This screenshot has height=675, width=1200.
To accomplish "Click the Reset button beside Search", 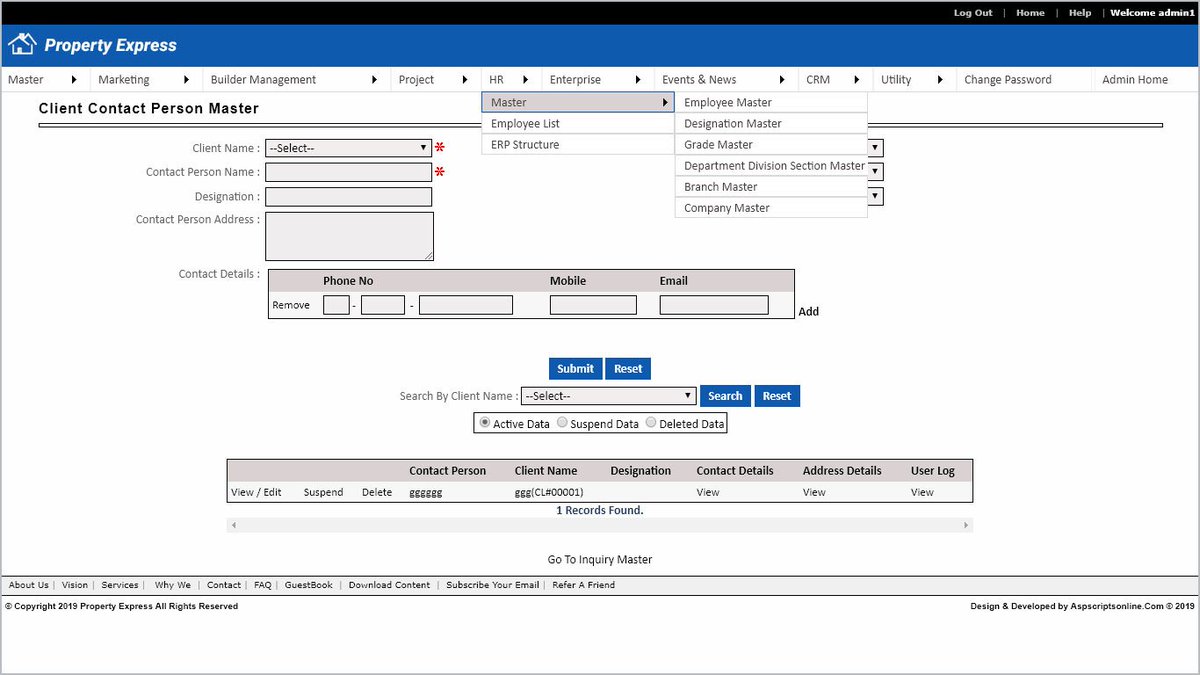I will [x=777, y=396].
